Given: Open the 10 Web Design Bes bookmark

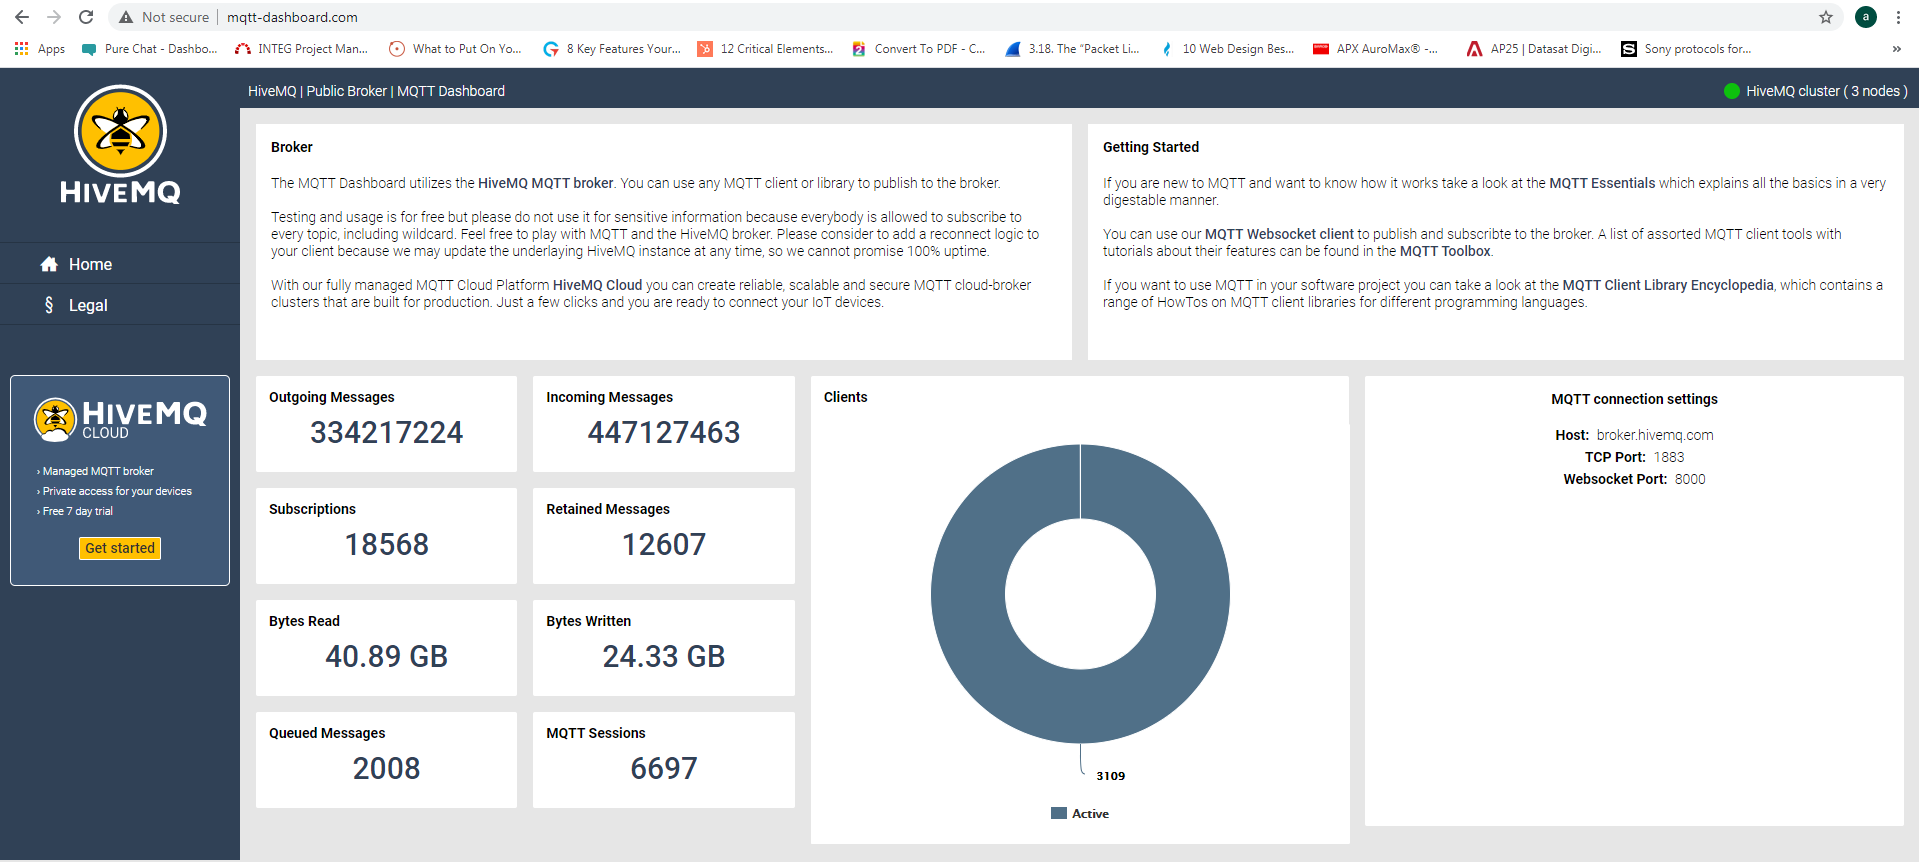Looking at the screenshot, I should coord(1227,48).
